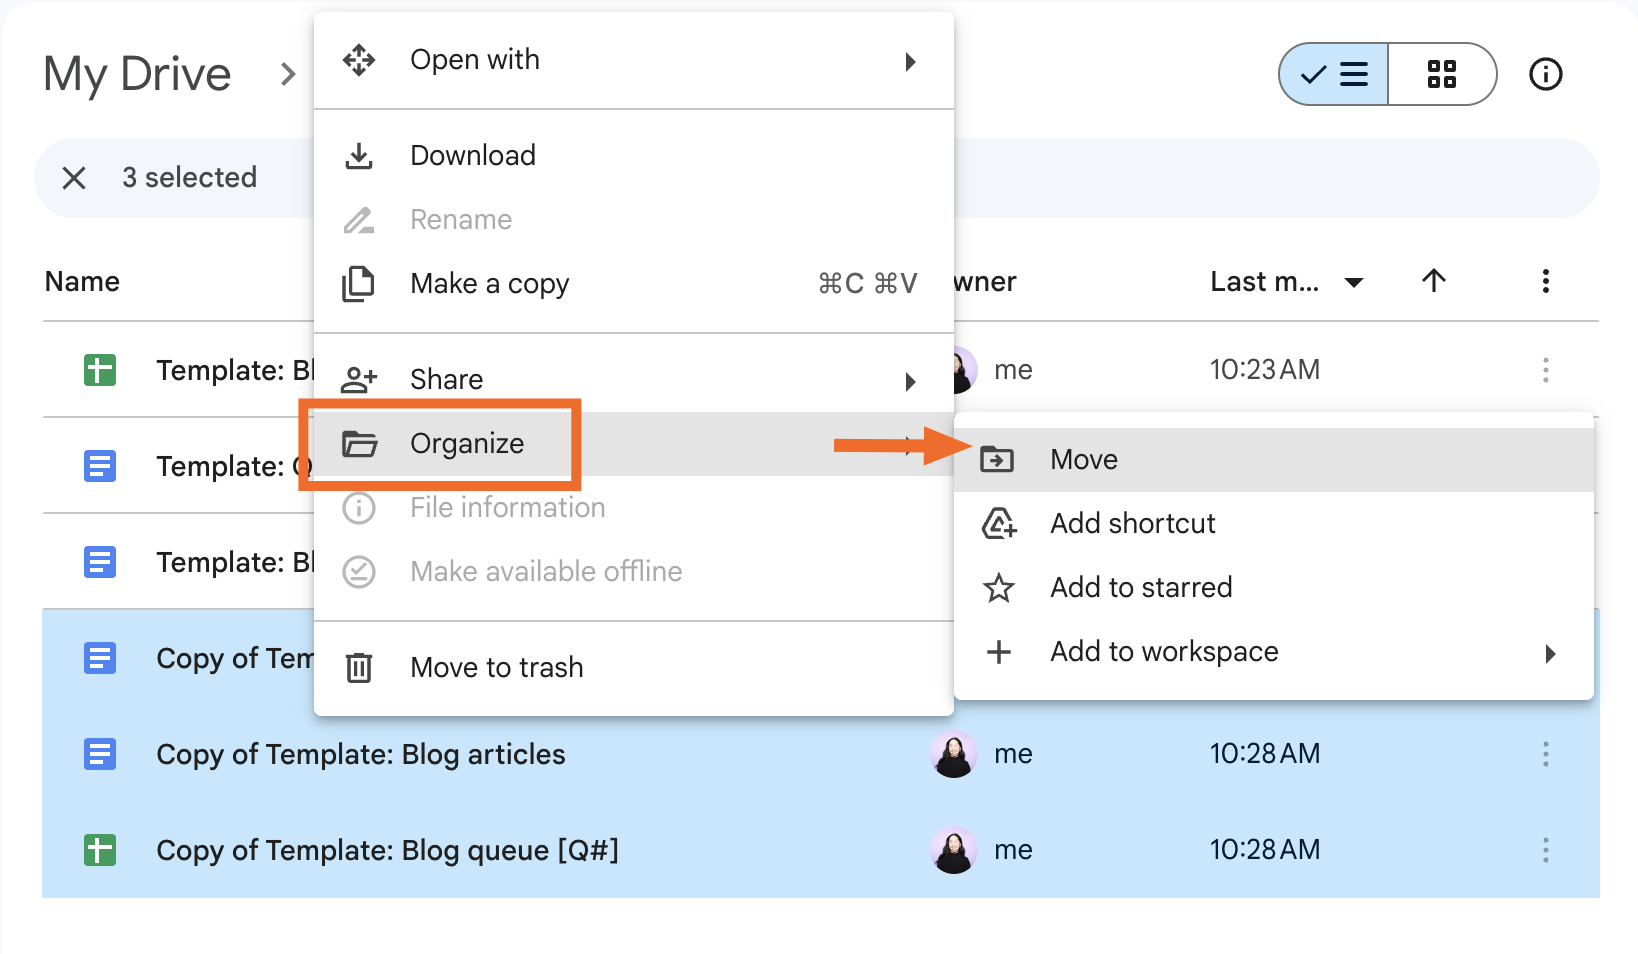Choose Move from the Organize submenu
The height and width of the screenshot is (954, 1638).
point(1083,459)
